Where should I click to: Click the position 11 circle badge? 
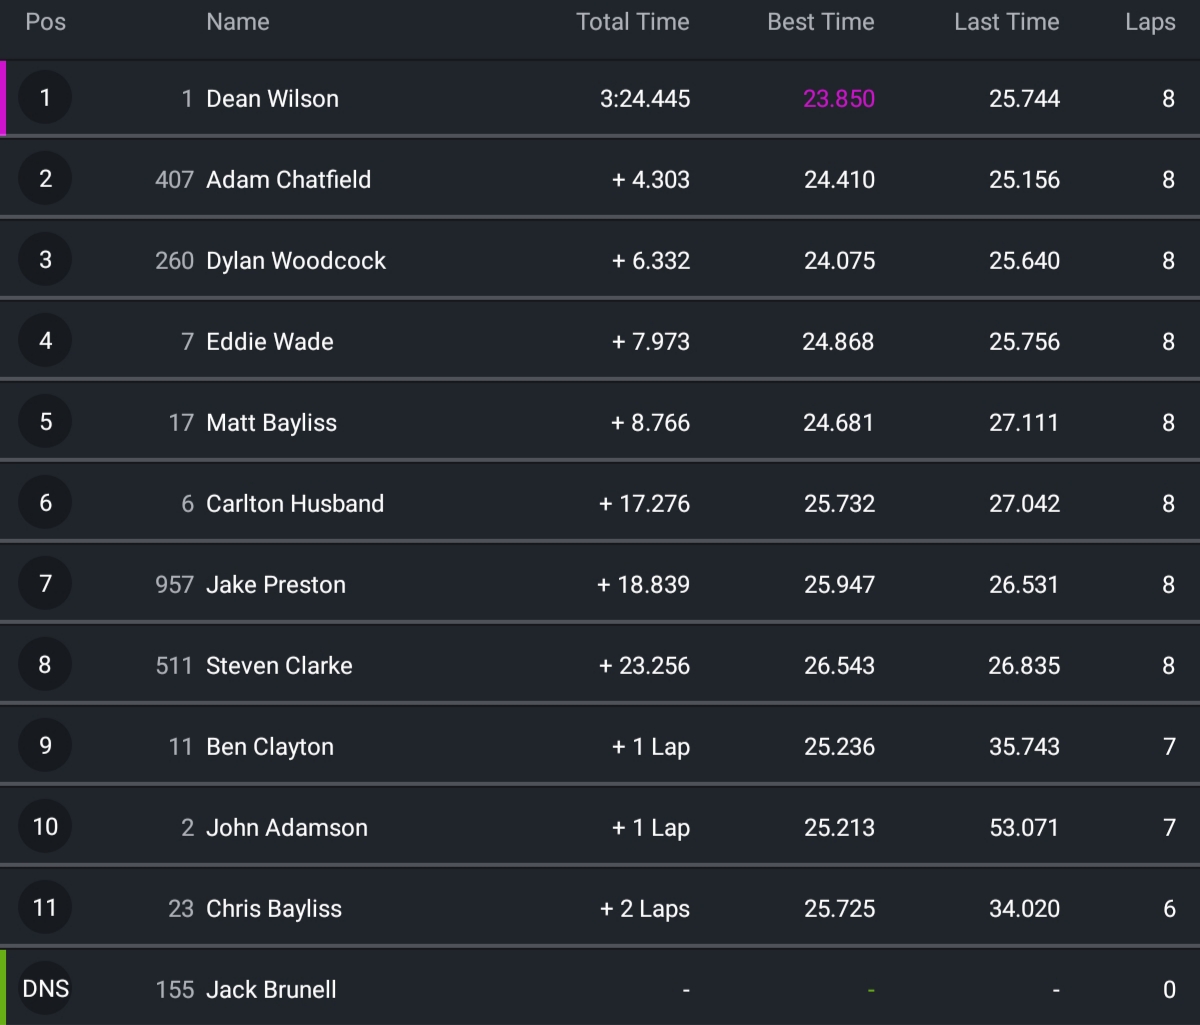45,908
